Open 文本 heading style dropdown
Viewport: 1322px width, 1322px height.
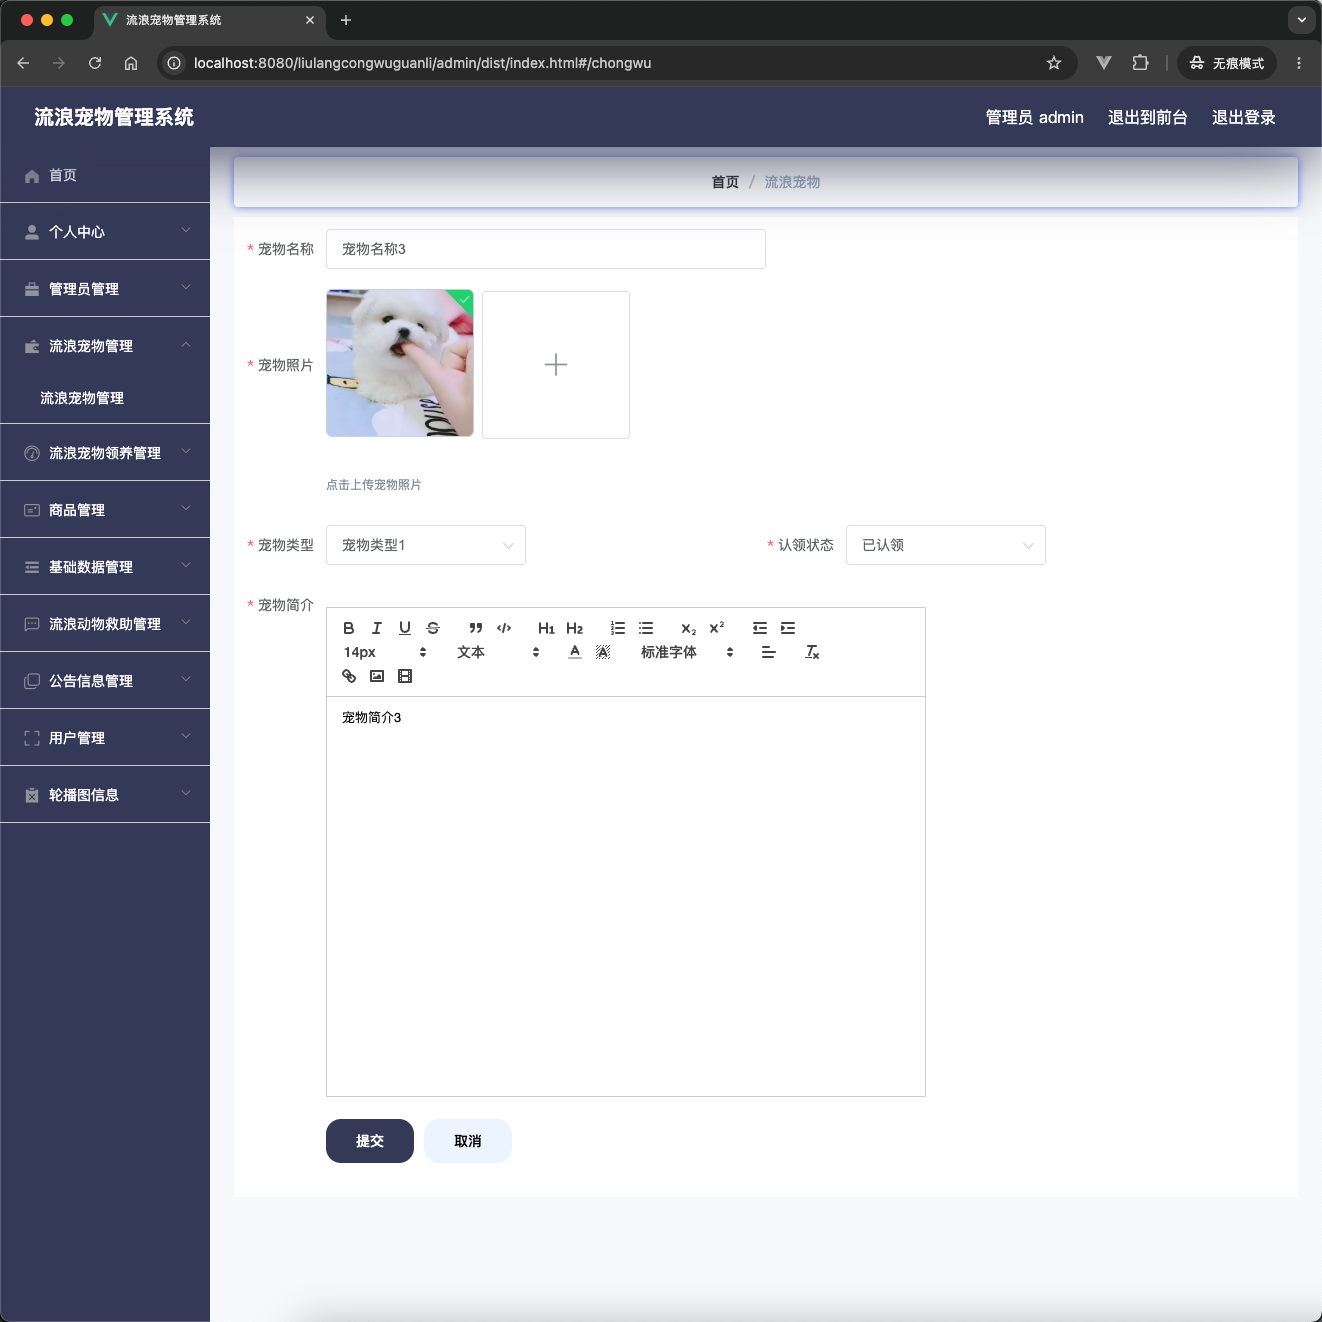(498, 652)
